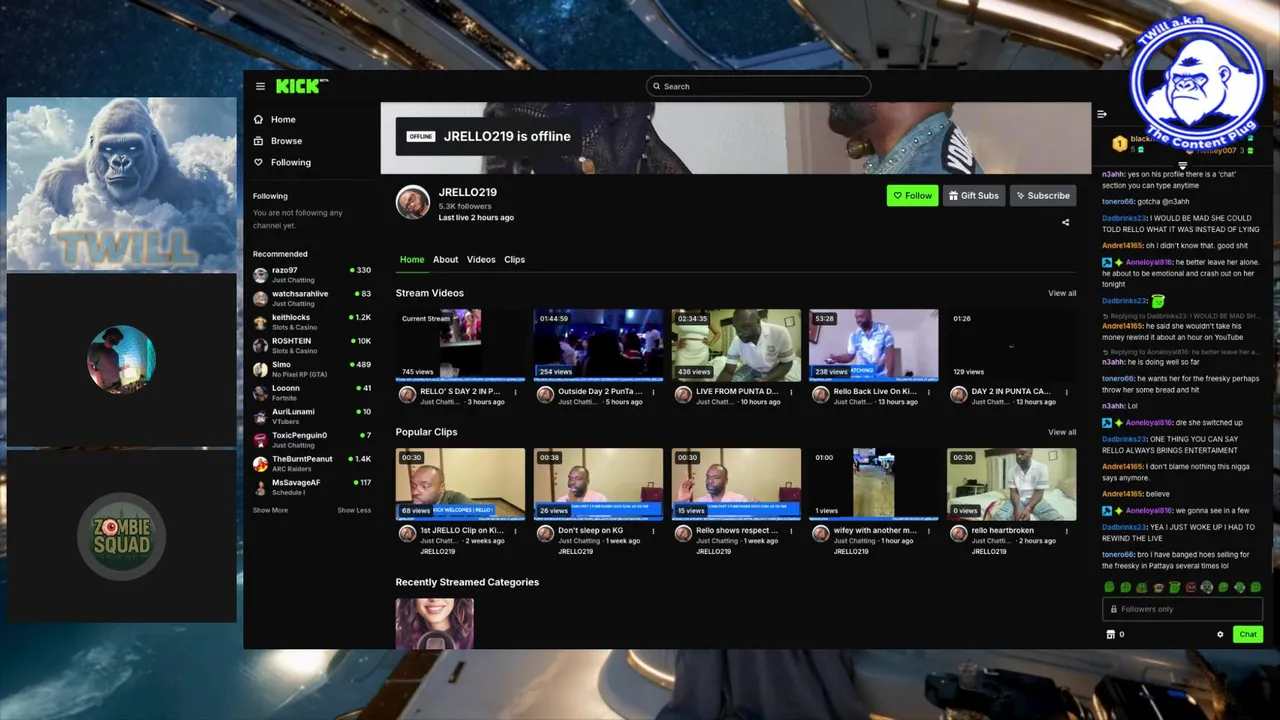The image size is (1280, 720).
Task: Open the ToxicPenguin0 recommended channel
Action: (x=311, y=440)
